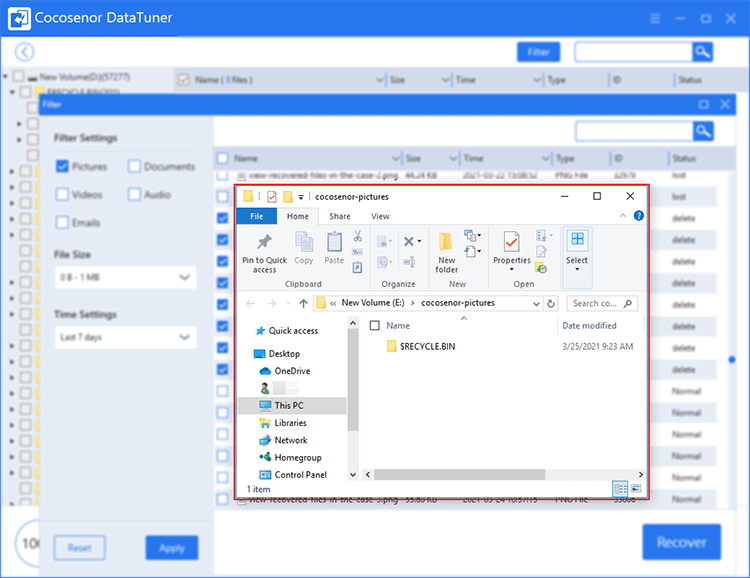This screenshot has width=750, height=578.
Task: Open the Time column dropdown in Filter results
Action: [x=546, y=158]
